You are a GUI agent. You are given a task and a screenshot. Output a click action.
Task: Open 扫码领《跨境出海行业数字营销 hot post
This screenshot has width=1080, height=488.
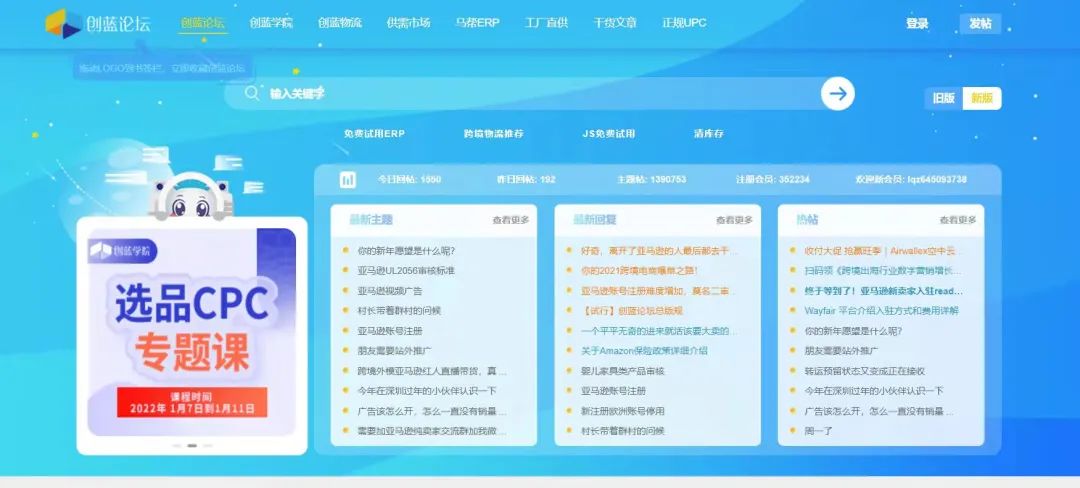click(x=883, y=270)
